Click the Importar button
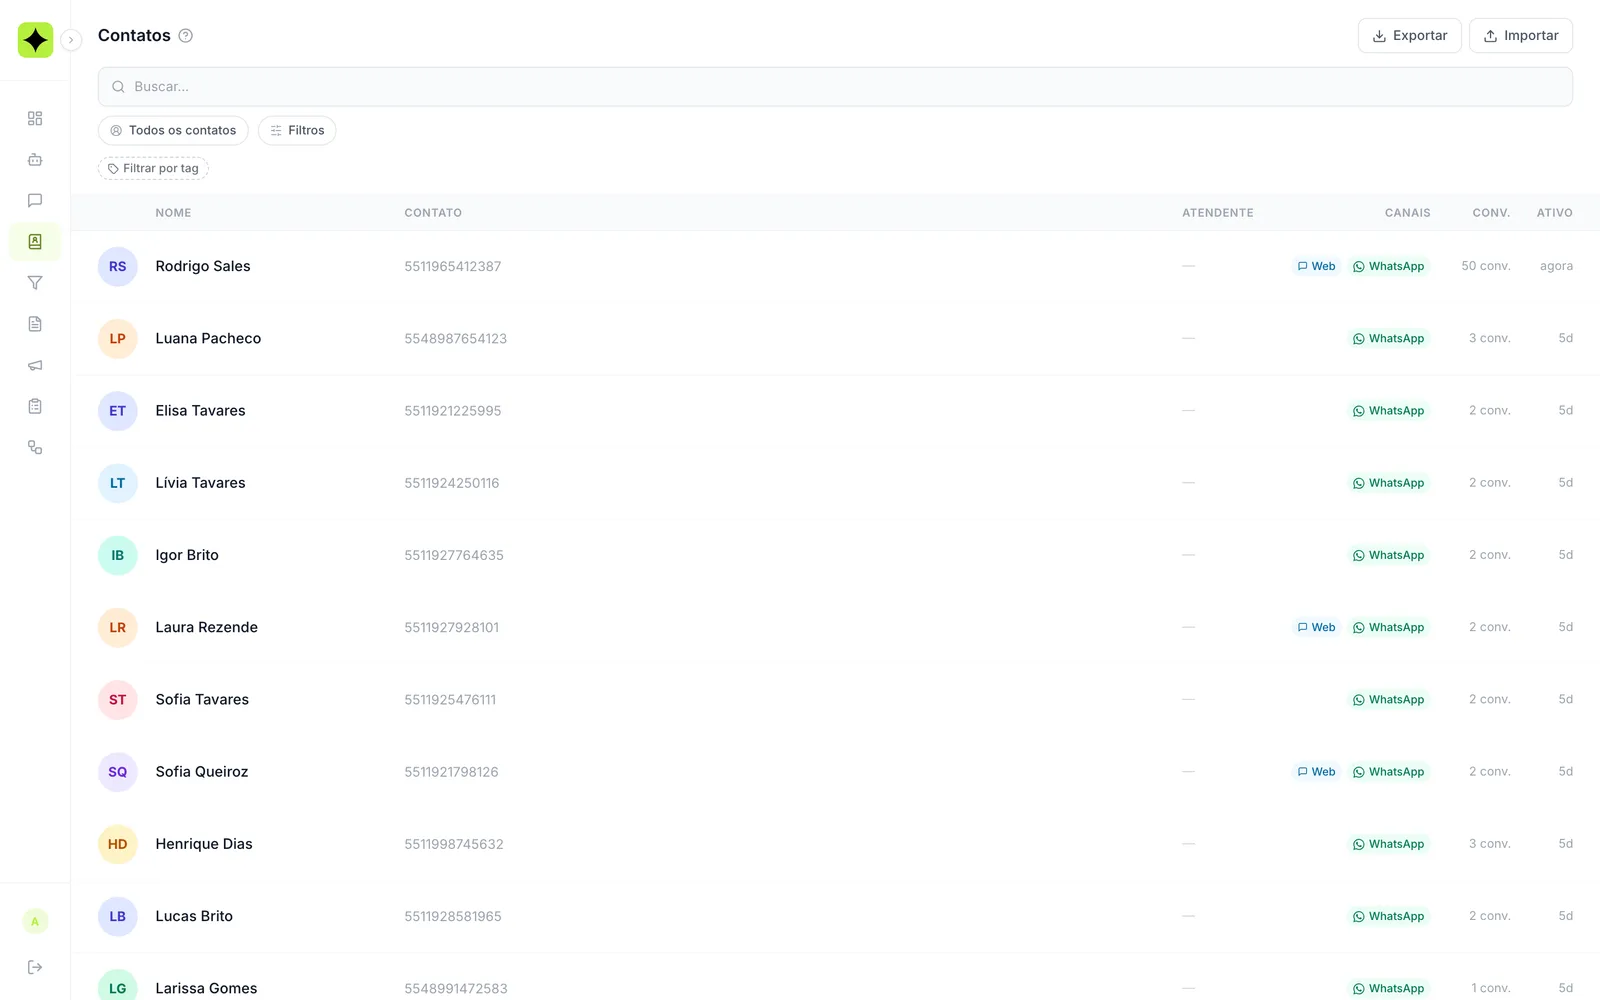The image size is (1600, 1000). point(1520,36)
